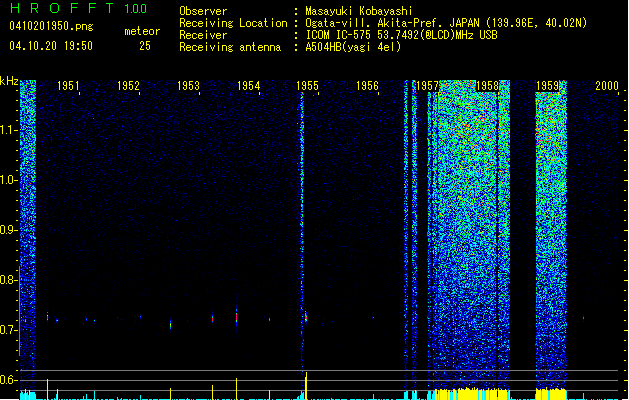Click observer name Masayuki Kobayashi
This screenshot has width=629, height=400.
359,11
